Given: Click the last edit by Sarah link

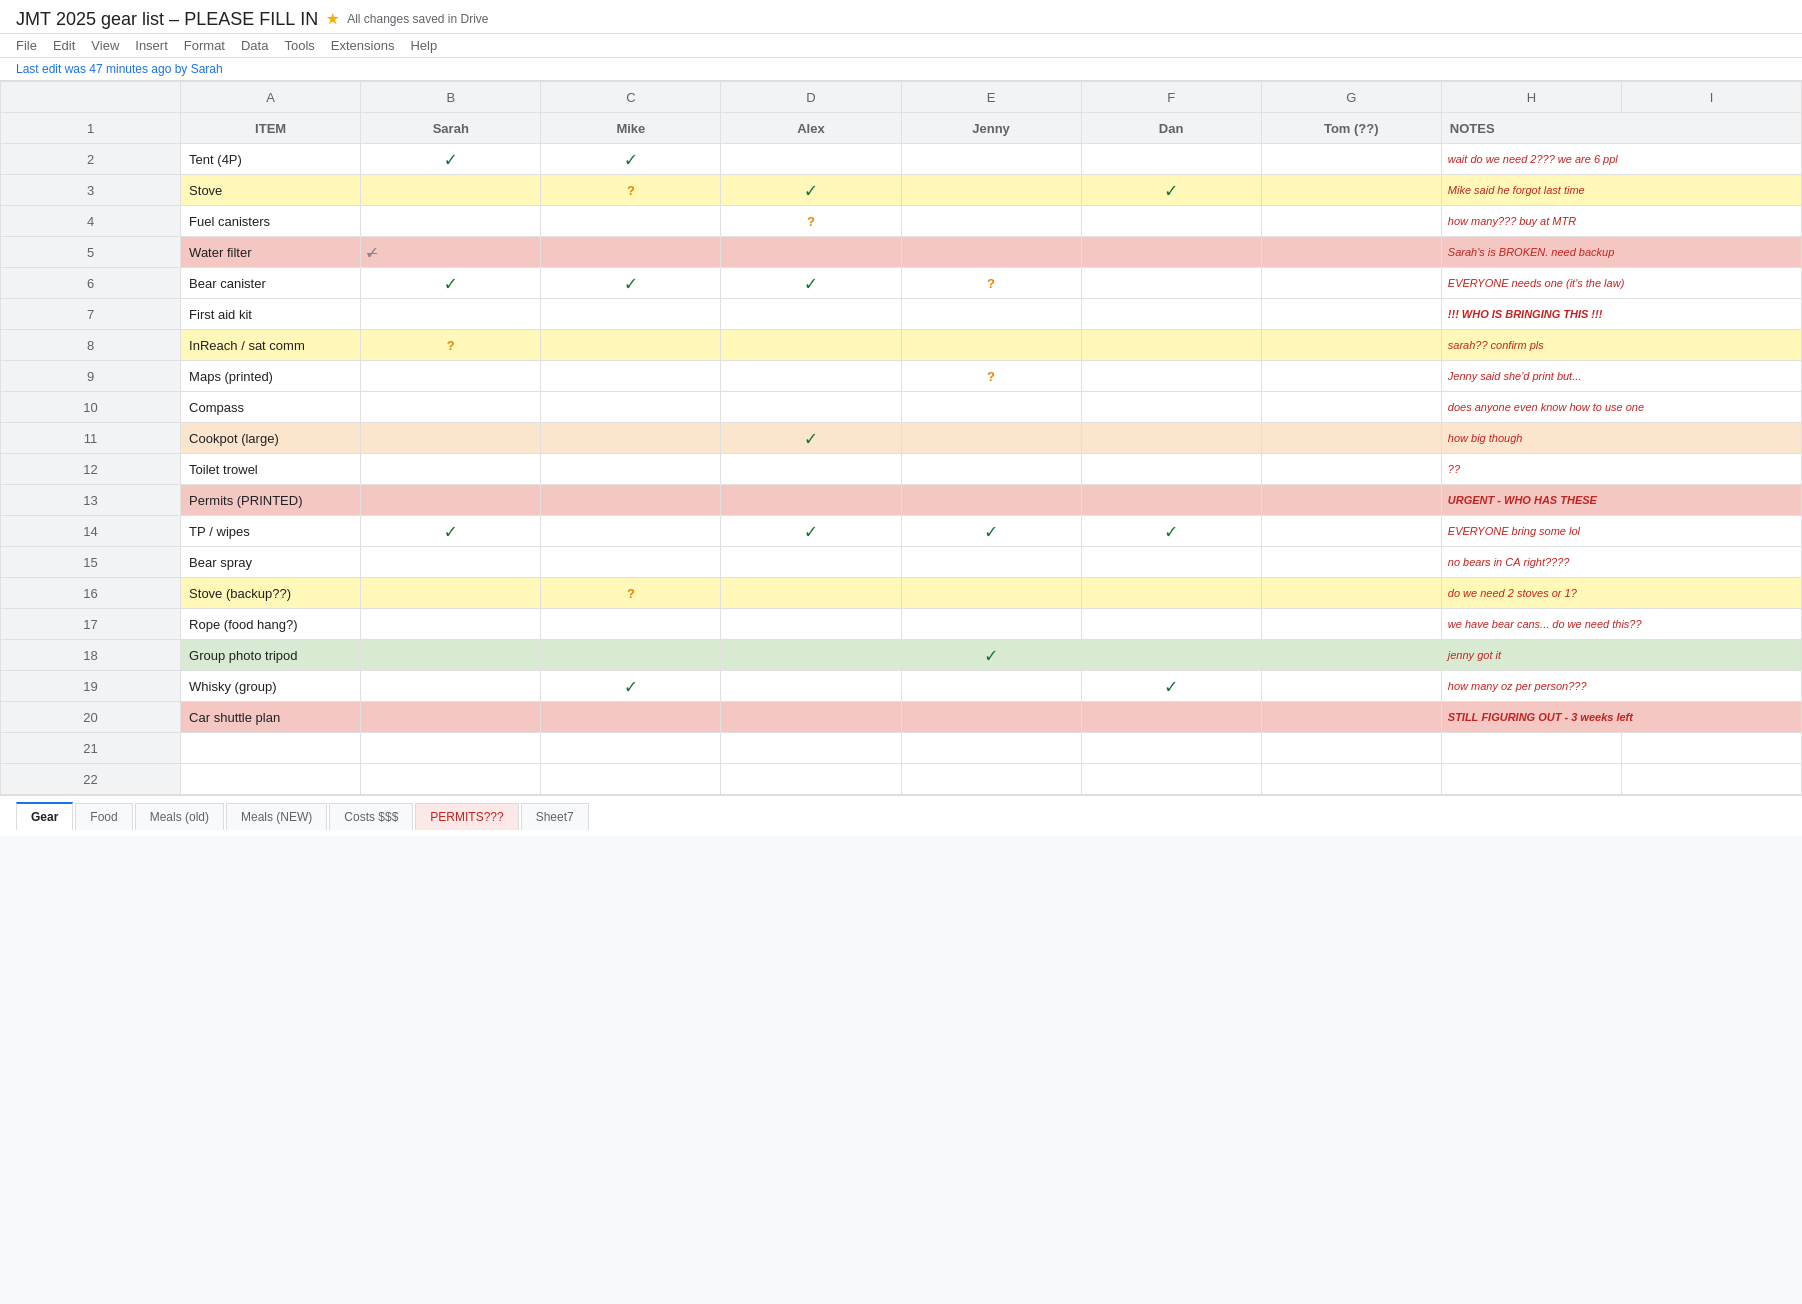Looking at the screenshot, I should (118, 69).
